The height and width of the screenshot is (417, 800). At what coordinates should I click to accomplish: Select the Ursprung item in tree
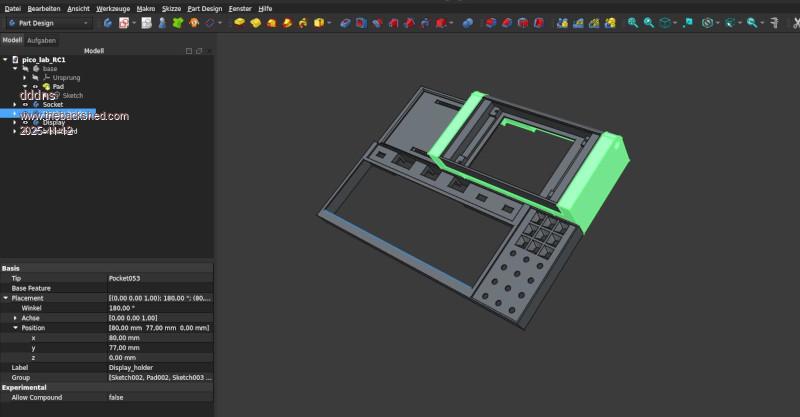66,77
